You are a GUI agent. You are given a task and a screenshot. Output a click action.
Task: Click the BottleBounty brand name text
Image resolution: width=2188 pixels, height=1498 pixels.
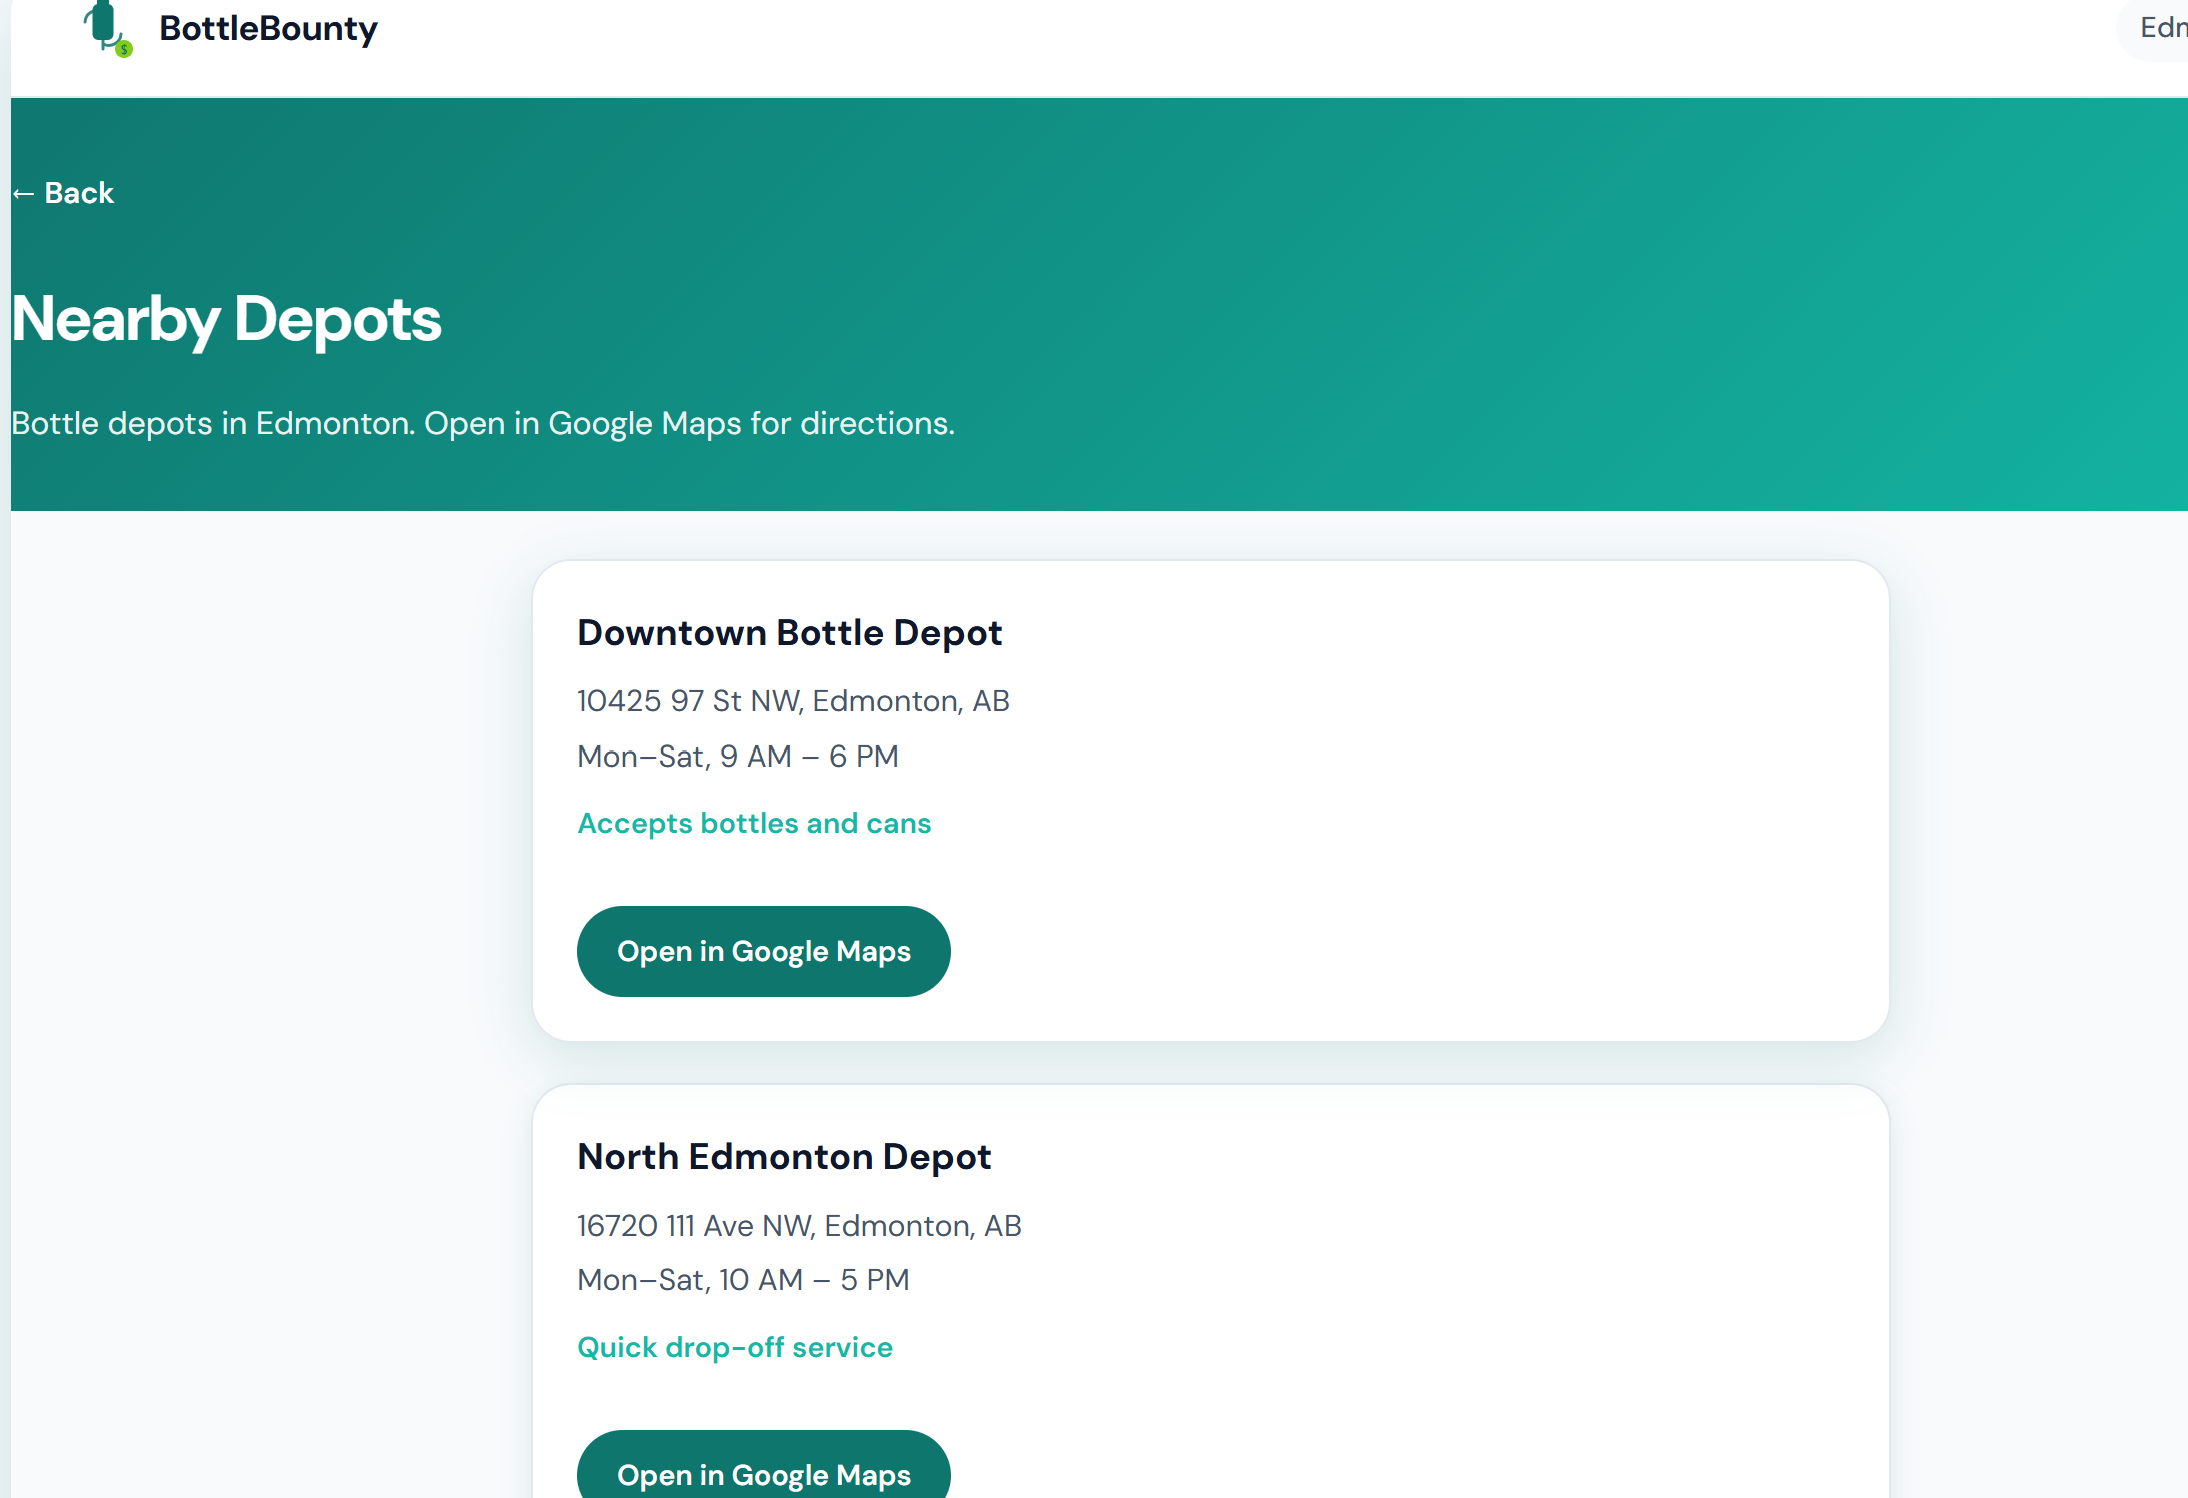268,28
